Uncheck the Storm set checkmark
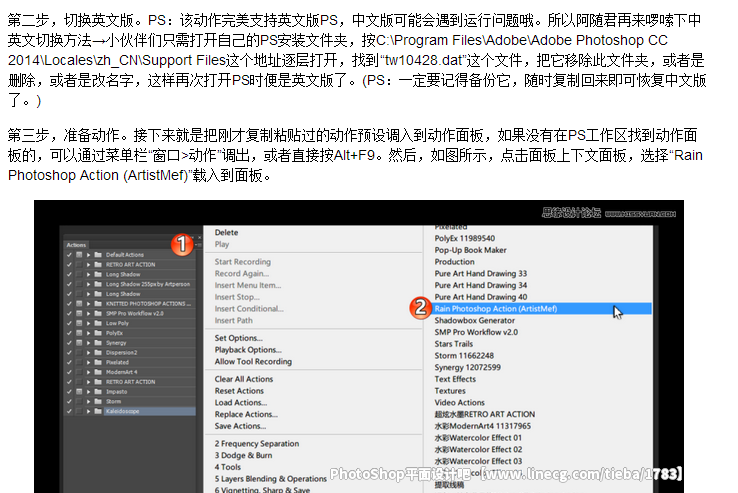This screenshot has height=493, width=738. tap(69, 402)
